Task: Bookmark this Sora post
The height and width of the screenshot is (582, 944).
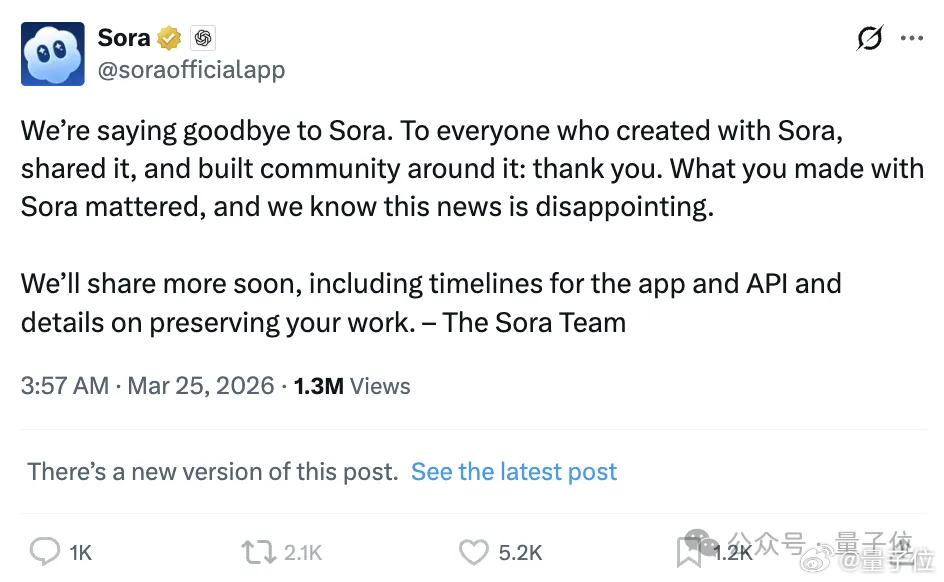Action: click(688, 551)
